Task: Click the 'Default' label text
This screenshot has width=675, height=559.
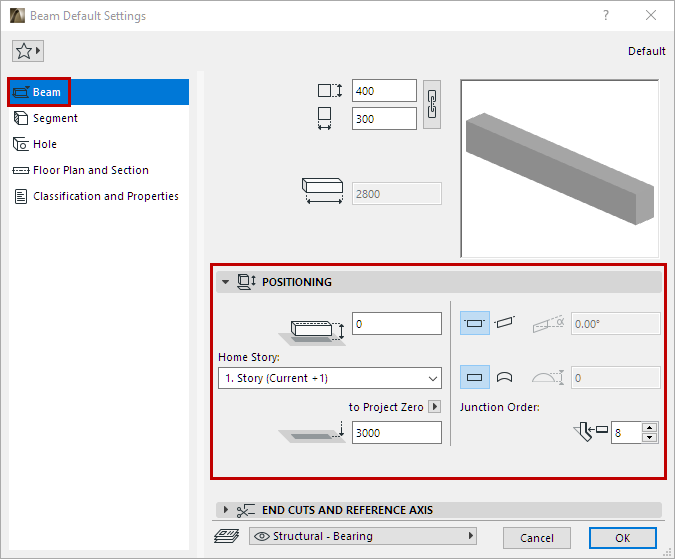Action: click(x=647, y=51)
